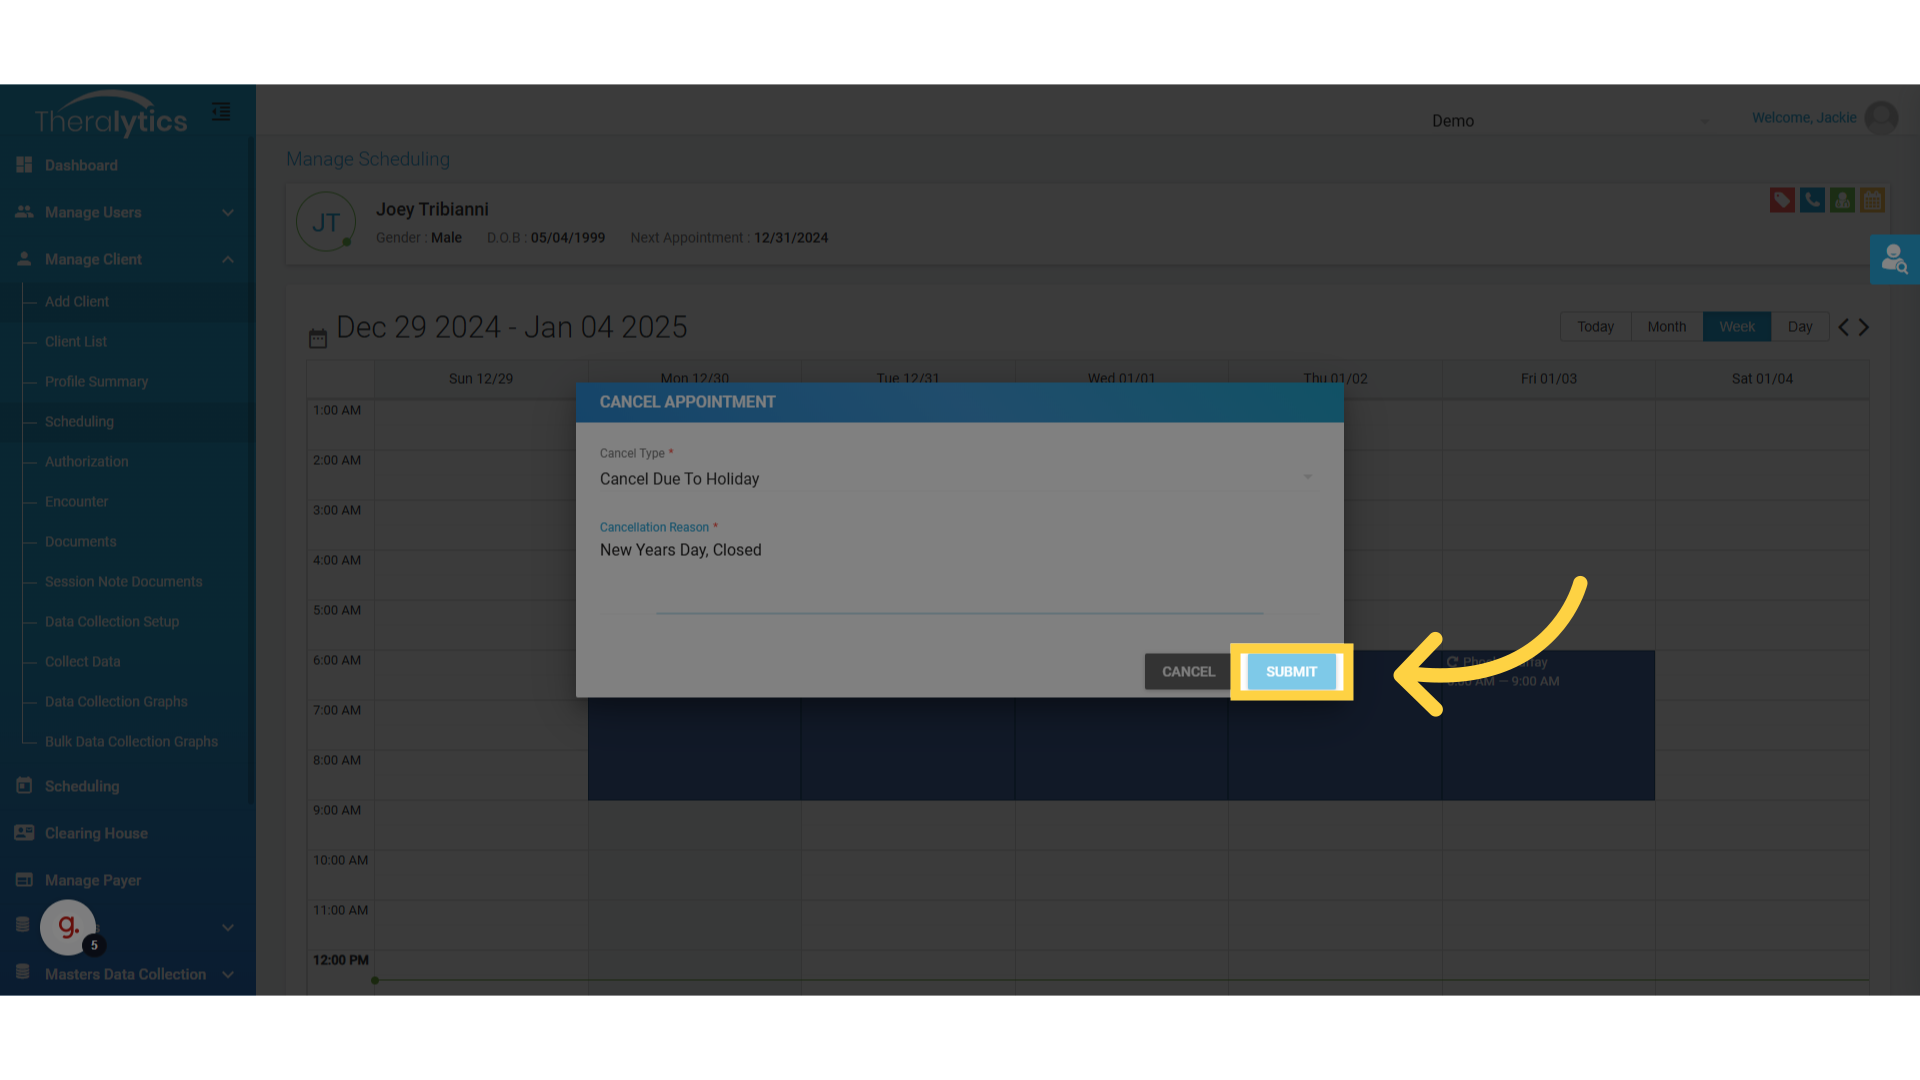Expand Masters Data Collection menu
Image resolution: width=1920 pixels, height=1080 pixels.
tap(125, 974)
